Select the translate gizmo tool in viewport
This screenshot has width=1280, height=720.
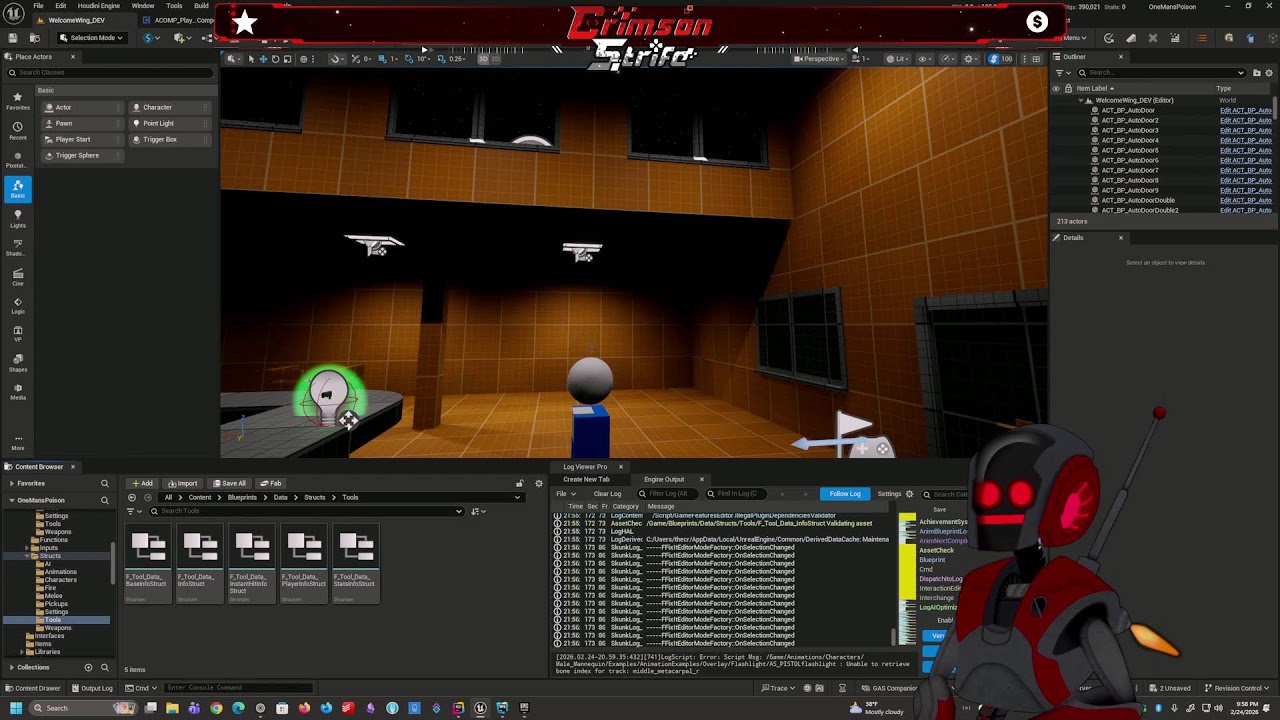click(263, 59)
